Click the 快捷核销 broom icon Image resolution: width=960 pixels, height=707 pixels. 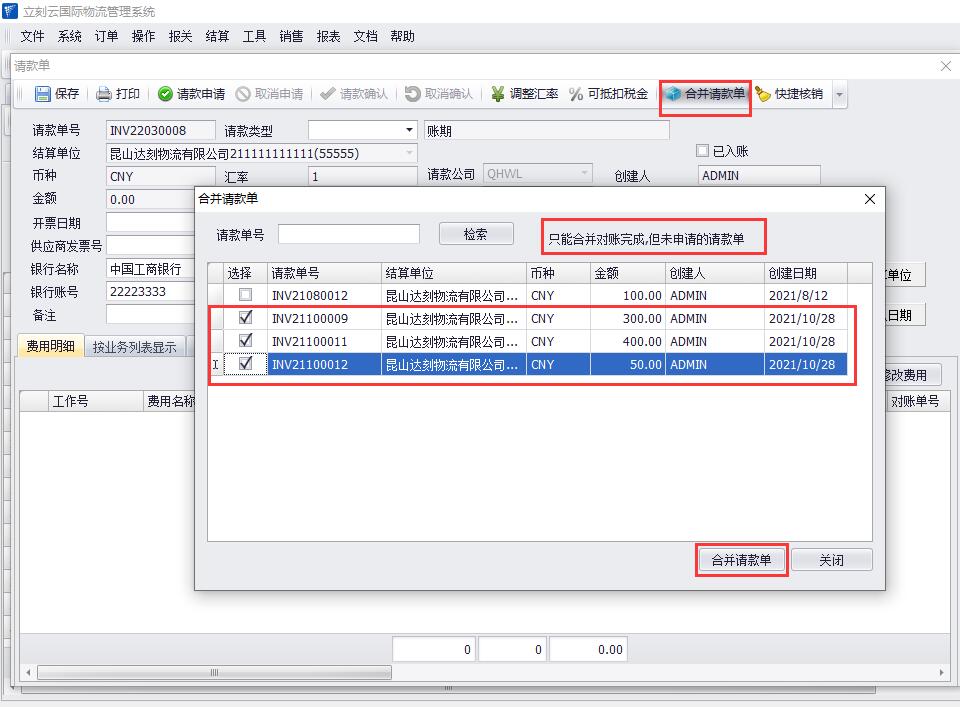(x=763, y=94)
